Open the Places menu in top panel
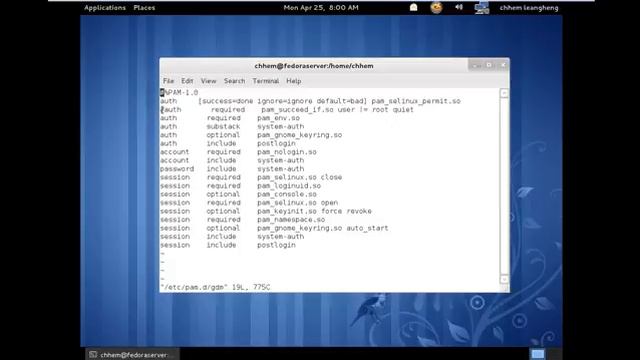The image size is (640, 360). coord(144,7)
